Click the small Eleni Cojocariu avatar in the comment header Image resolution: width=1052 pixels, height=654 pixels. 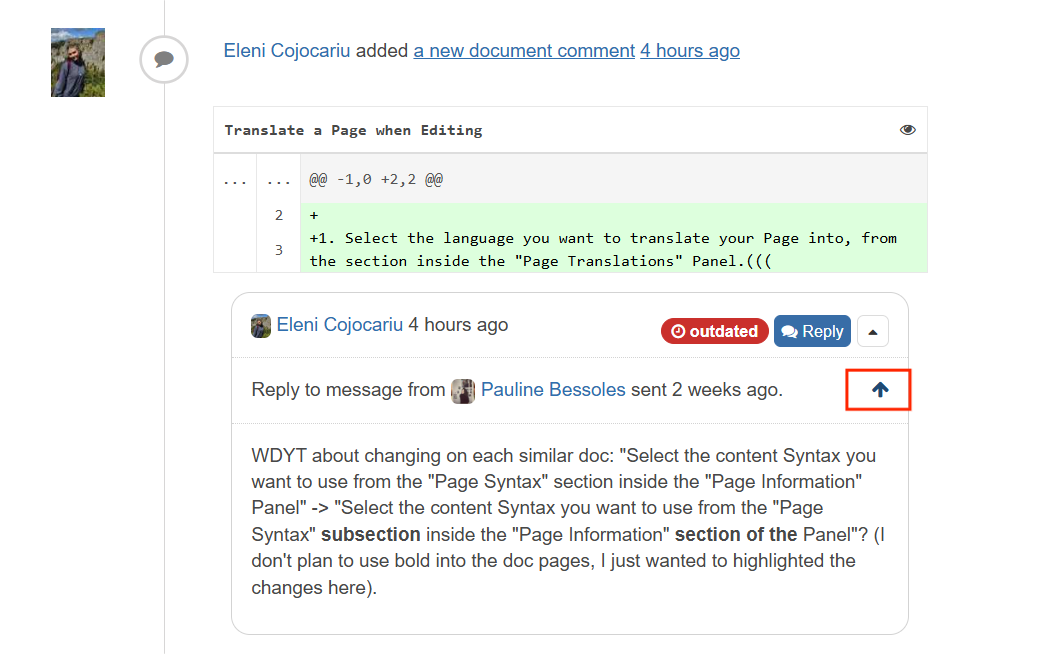click(x=260, y=326)
